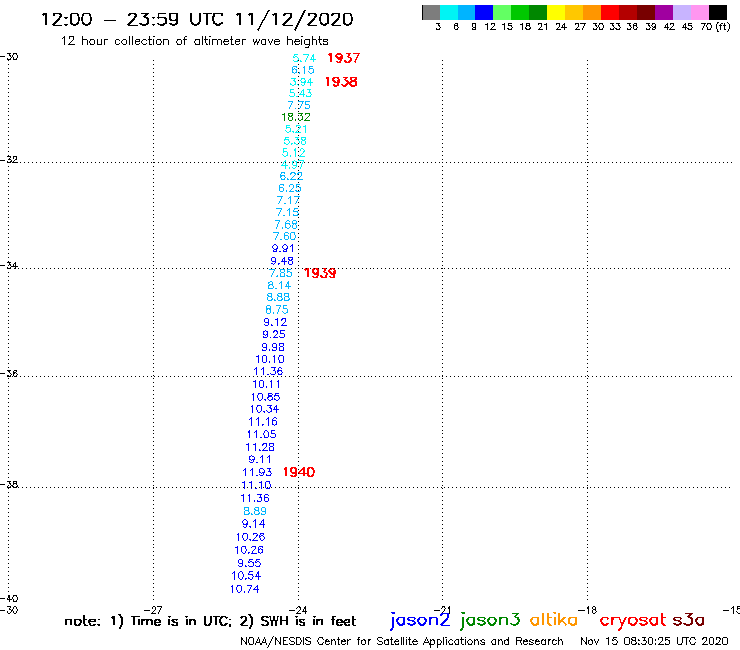Select the wave height 7.17
740x650 pixels.
point(288,200)
